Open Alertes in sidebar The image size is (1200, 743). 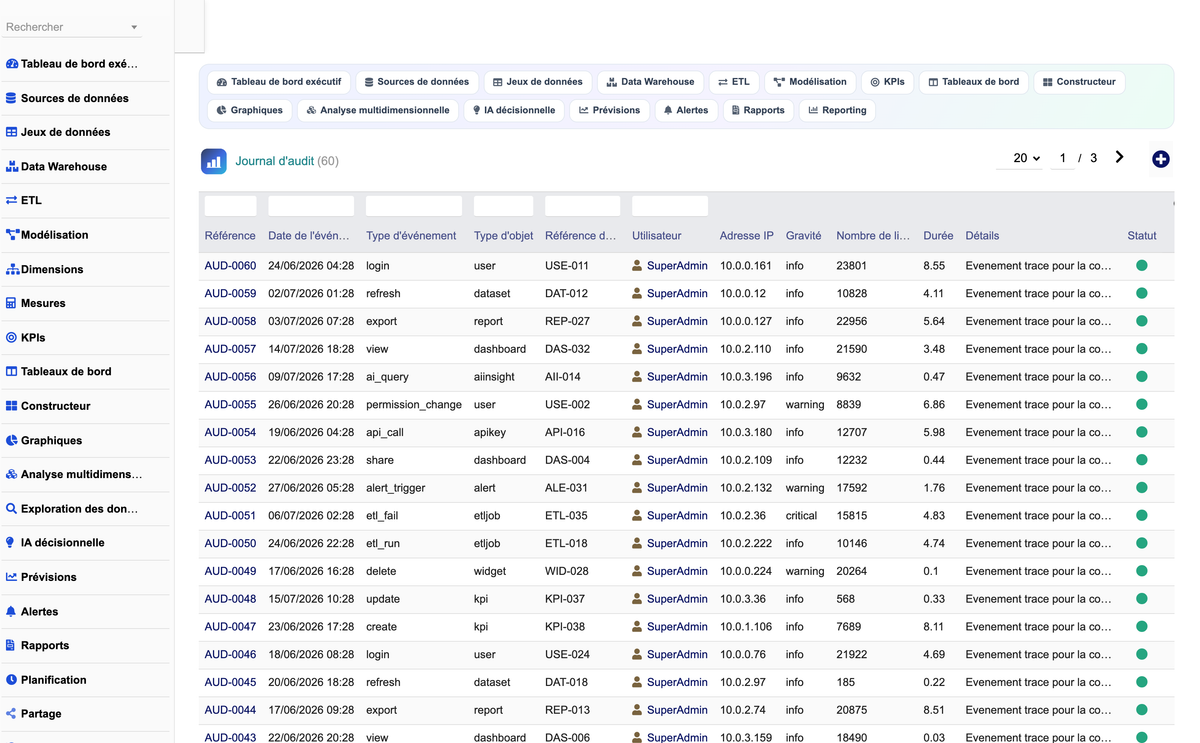pos(32,612)
